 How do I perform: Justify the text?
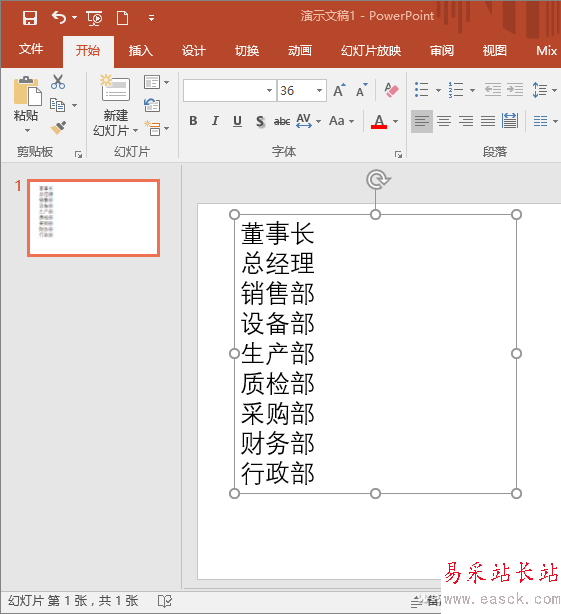click(488, 121)
